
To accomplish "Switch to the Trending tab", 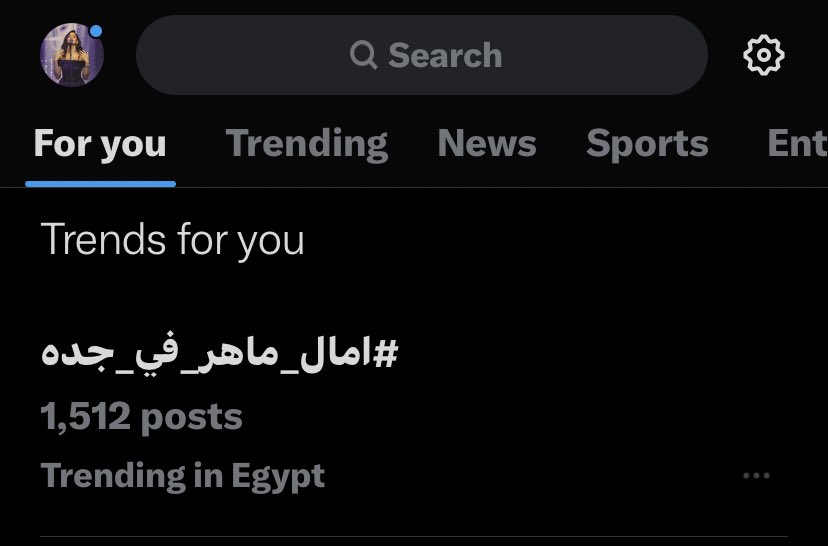I will 306,144.
